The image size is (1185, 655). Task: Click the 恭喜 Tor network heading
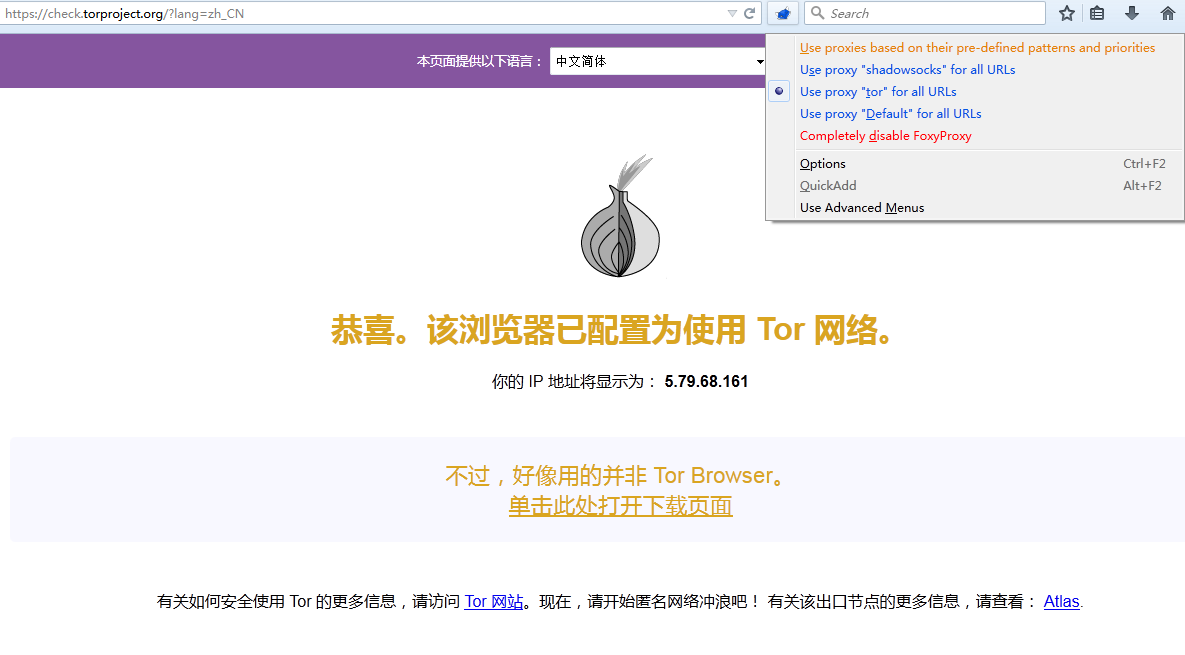(612, 330)
